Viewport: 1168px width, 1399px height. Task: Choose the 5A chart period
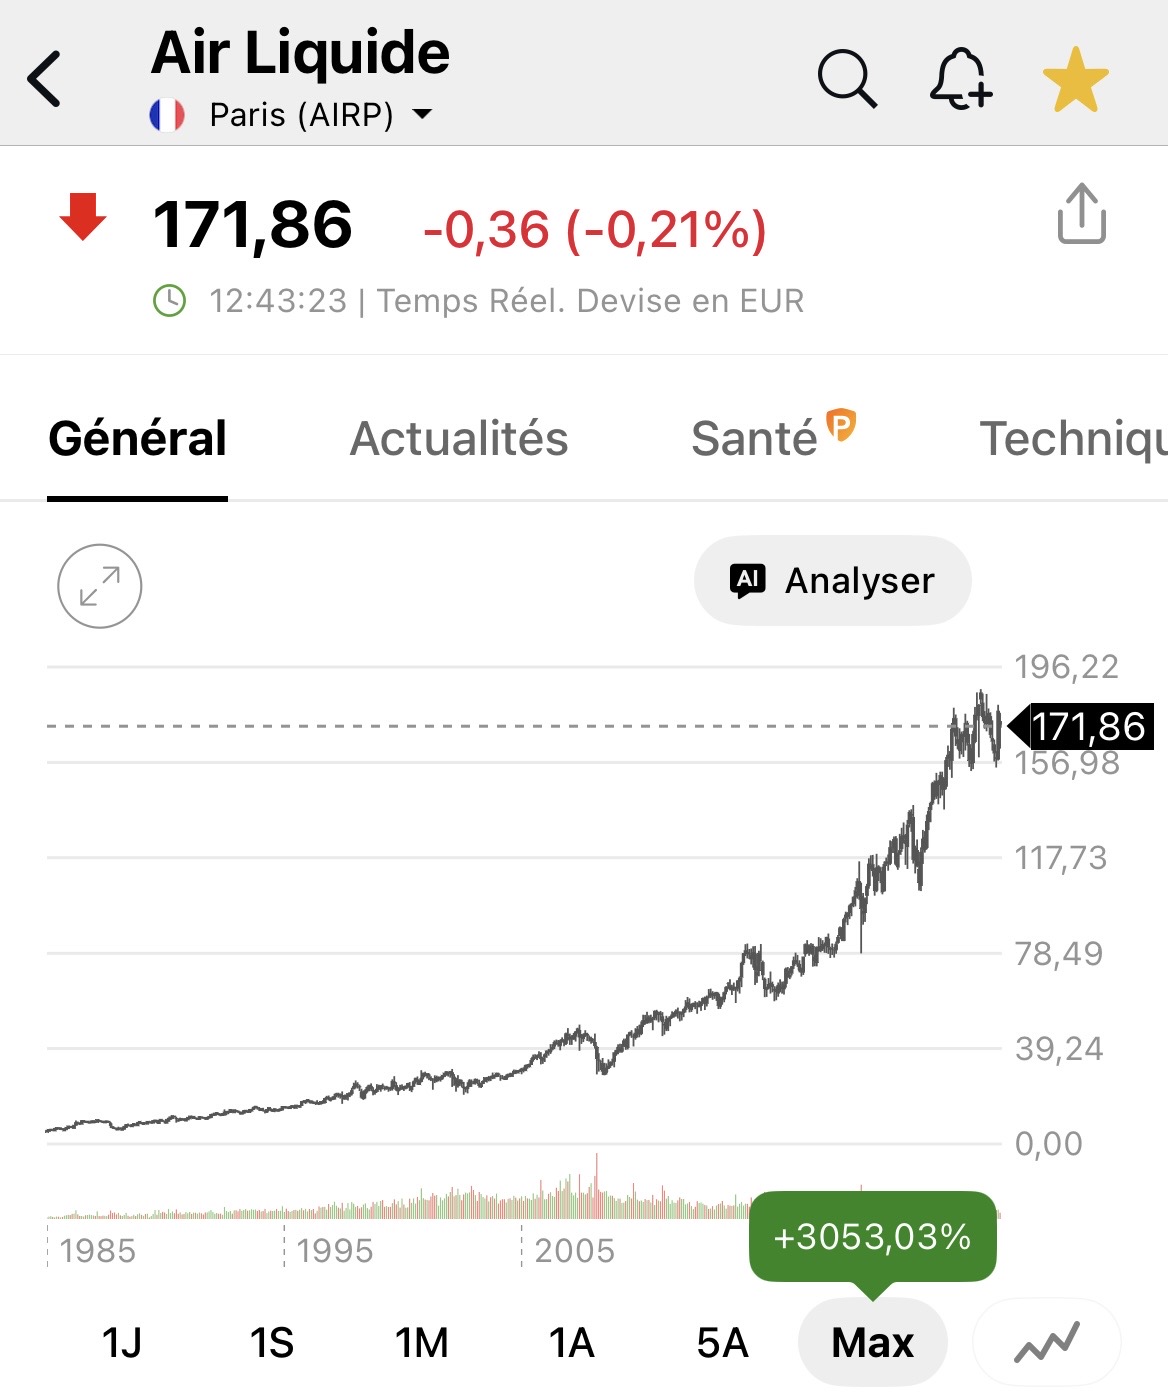click(722, 1342)
